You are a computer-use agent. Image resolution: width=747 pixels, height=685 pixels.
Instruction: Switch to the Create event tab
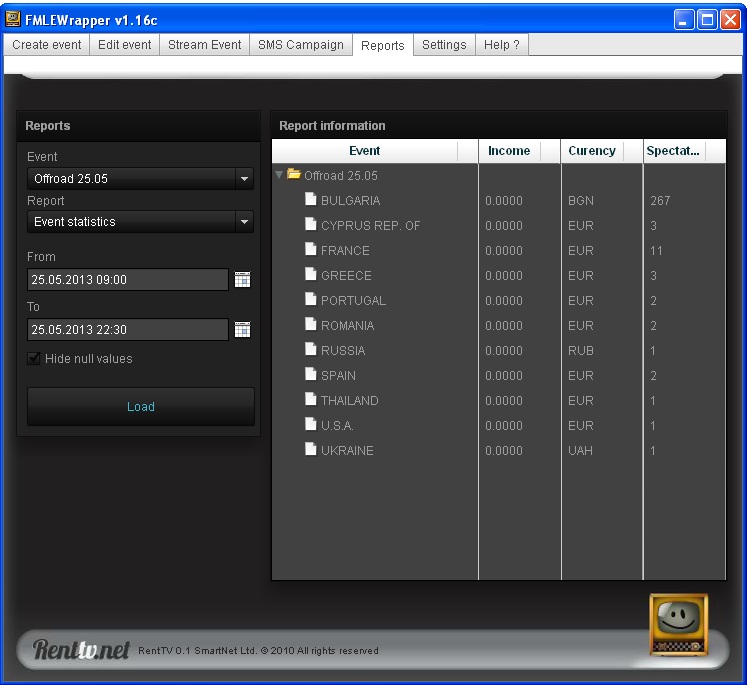pyautogui.click(x=47, y=45)
